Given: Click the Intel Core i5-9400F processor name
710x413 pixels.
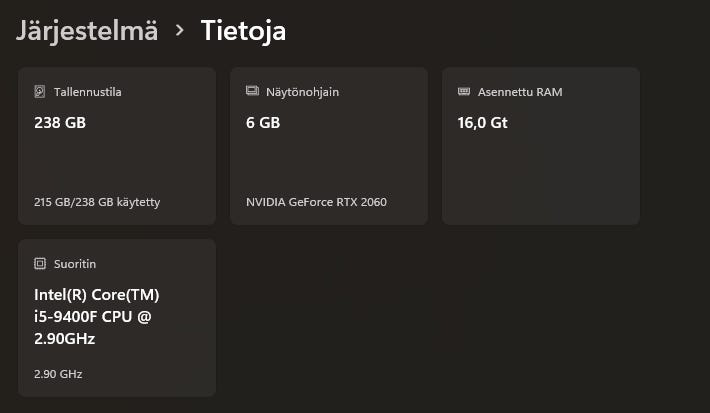Looking at the screenshot, I should click(x=96, y=317).
